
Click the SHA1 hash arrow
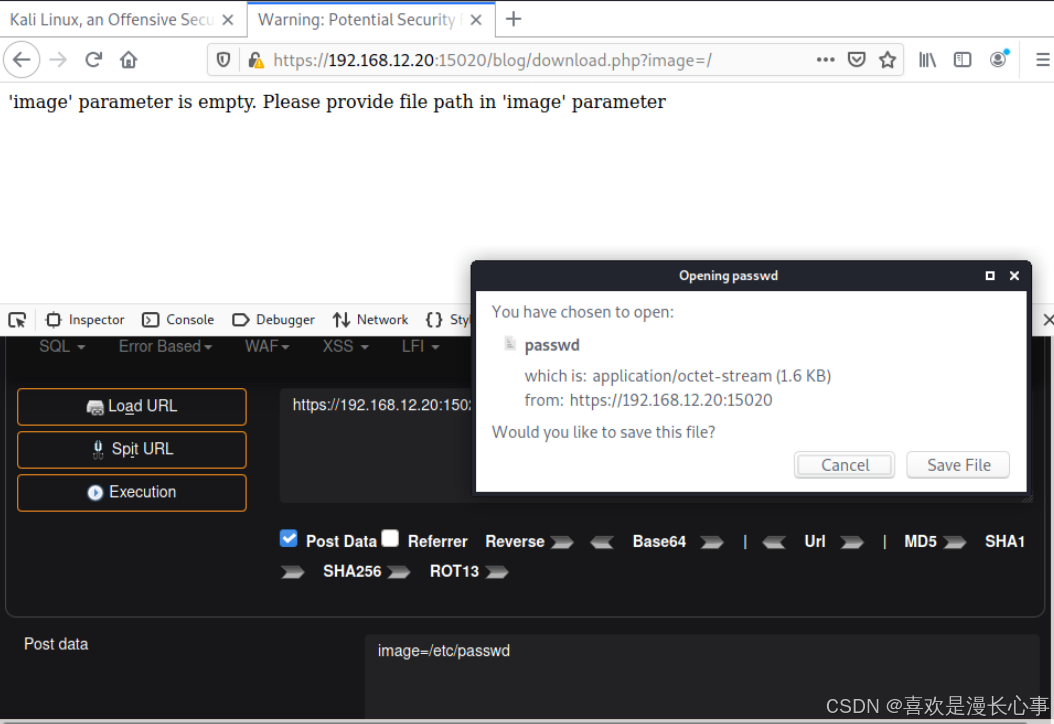(292, 572)
